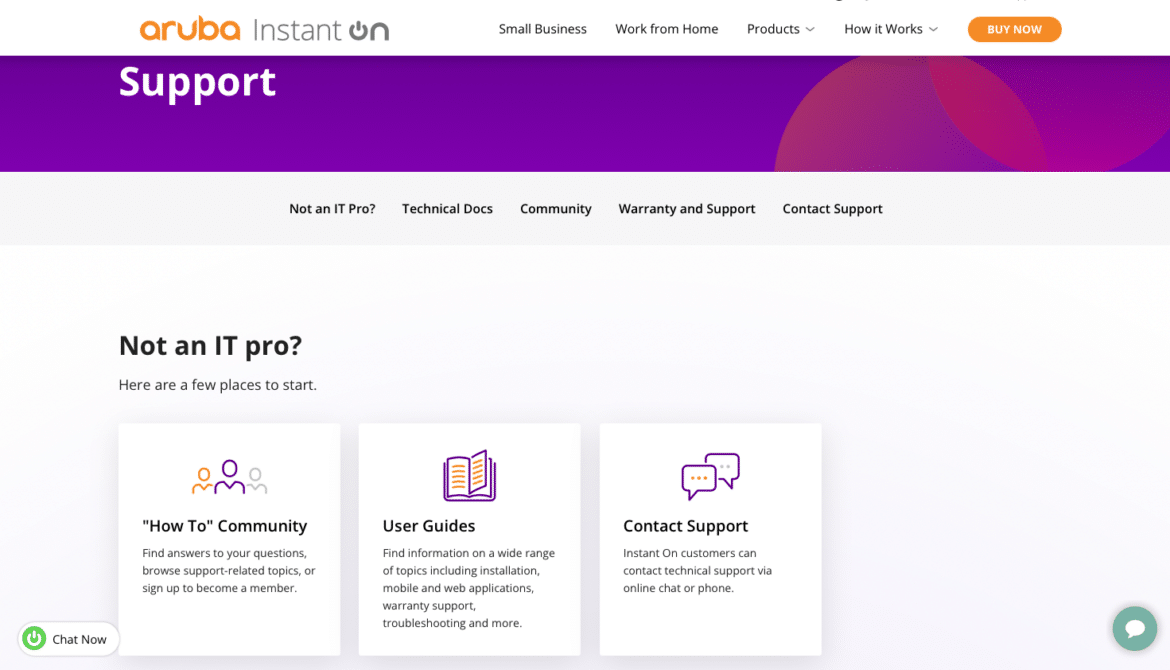Click the Contact Support speech bubbles icon

point(710,476)
